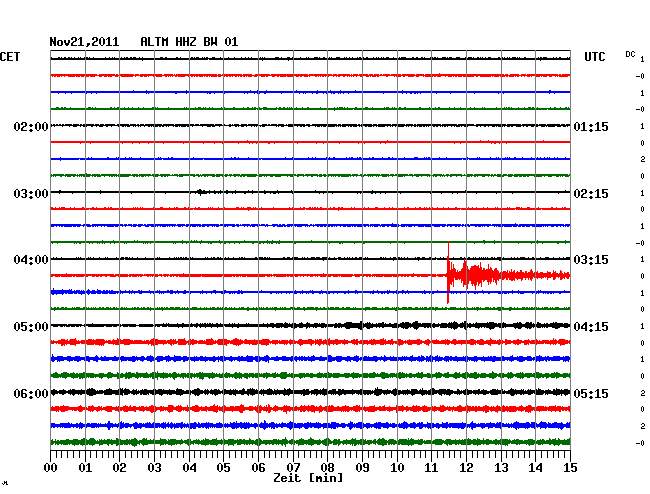This screenshot has width=650, height=494.
Task: Select the station title ALTM HHZ BW 01
Action: [x=189, y=42]
